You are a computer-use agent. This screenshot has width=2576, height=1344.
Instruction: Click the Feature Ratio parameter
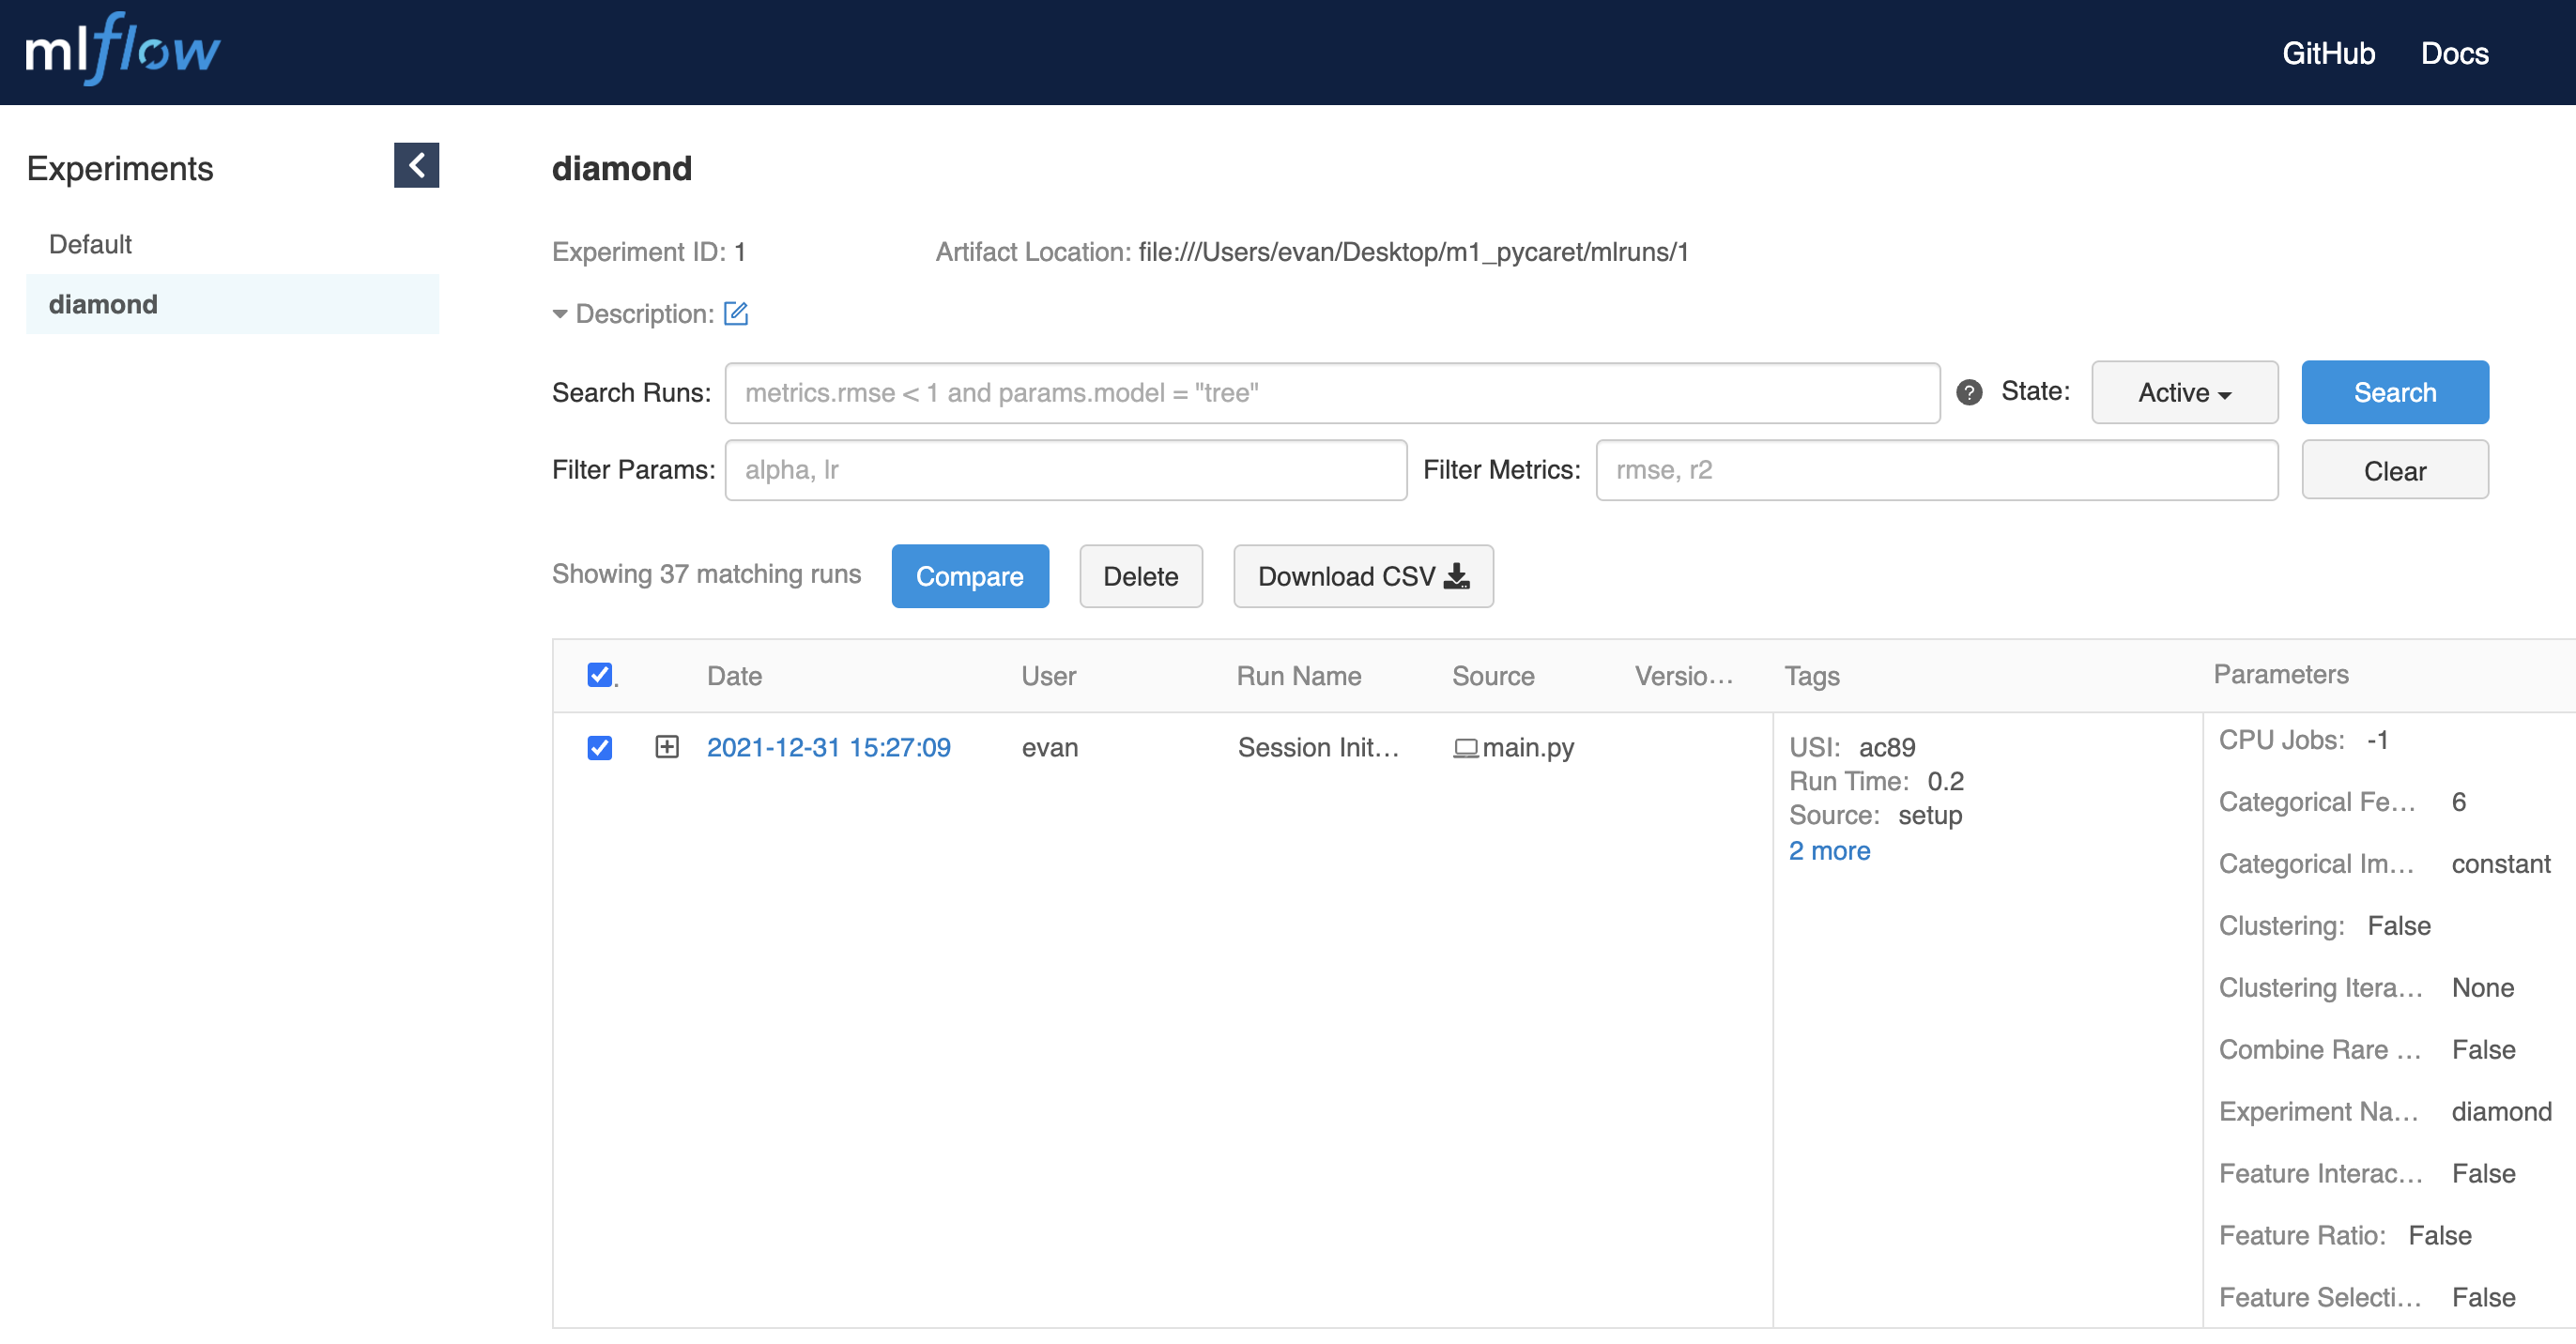tap(2345, 1235)
